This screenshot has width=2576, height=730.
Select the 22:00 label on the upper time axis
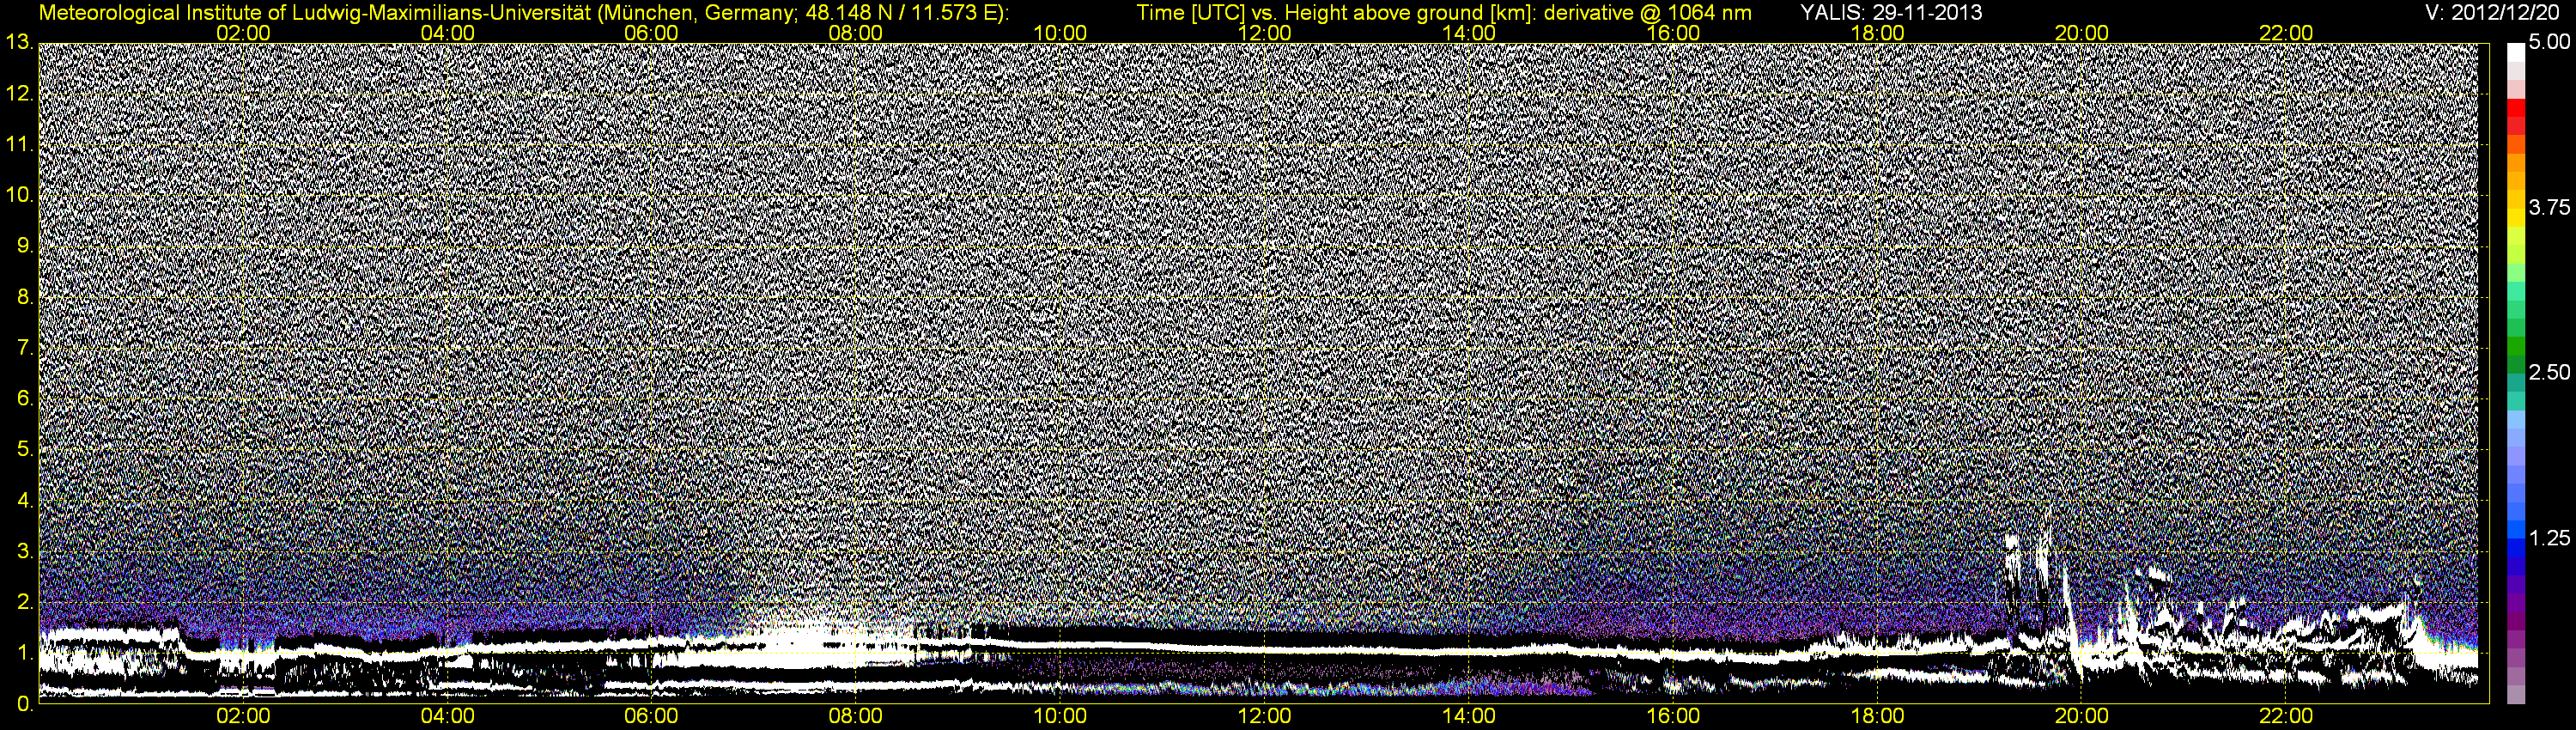click(x=2286, y=33)
